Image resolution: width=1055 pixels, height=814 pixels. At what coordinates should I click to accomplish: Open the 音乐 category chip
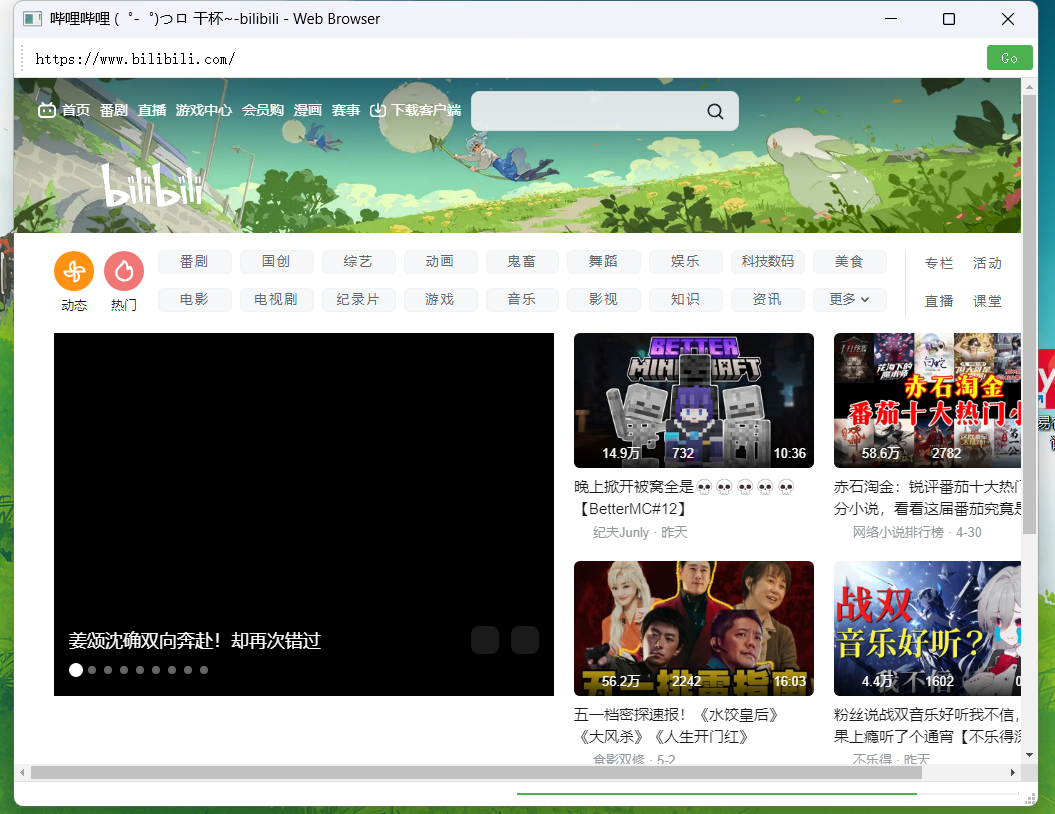tap(522, 299)
